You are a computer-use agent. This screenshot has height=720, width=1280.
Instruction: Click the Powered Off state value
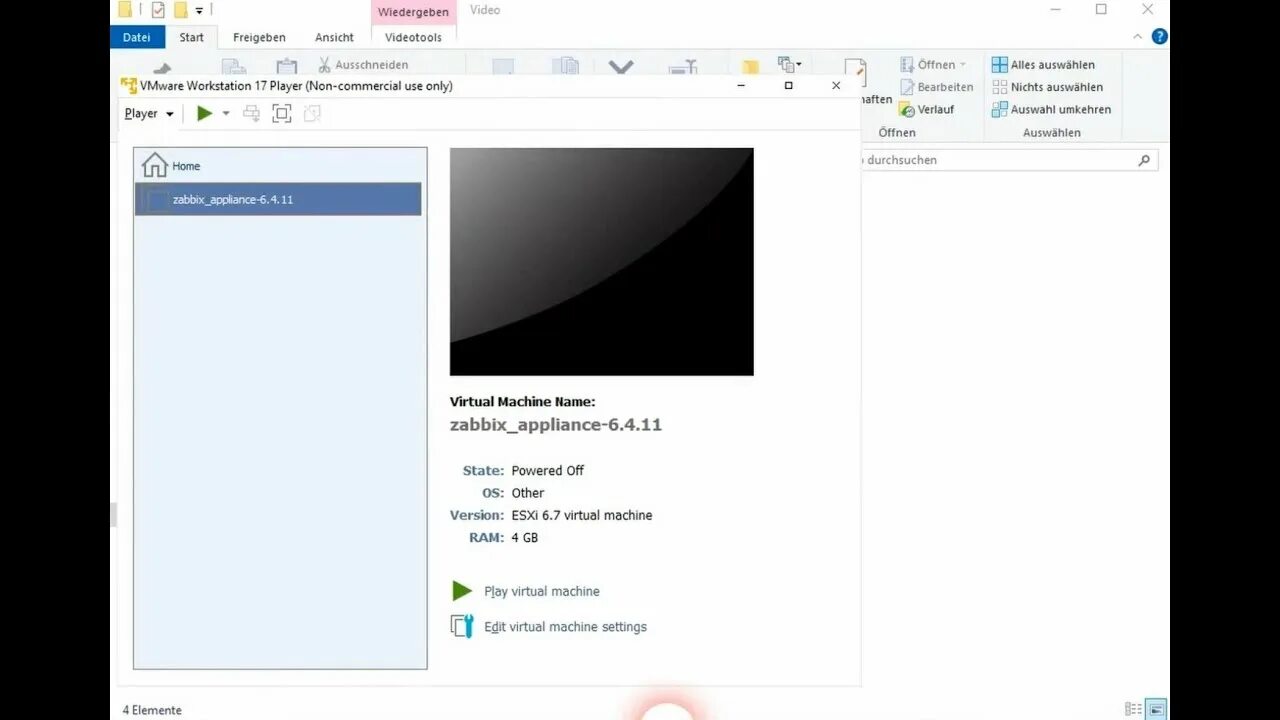click(547, 470)
